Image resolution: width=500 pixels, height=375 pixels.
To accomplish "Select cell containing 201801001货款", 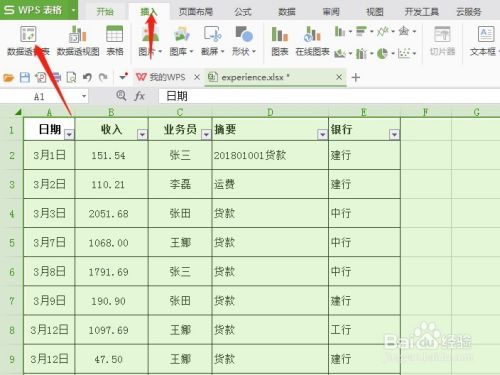I will pos(270,155).
